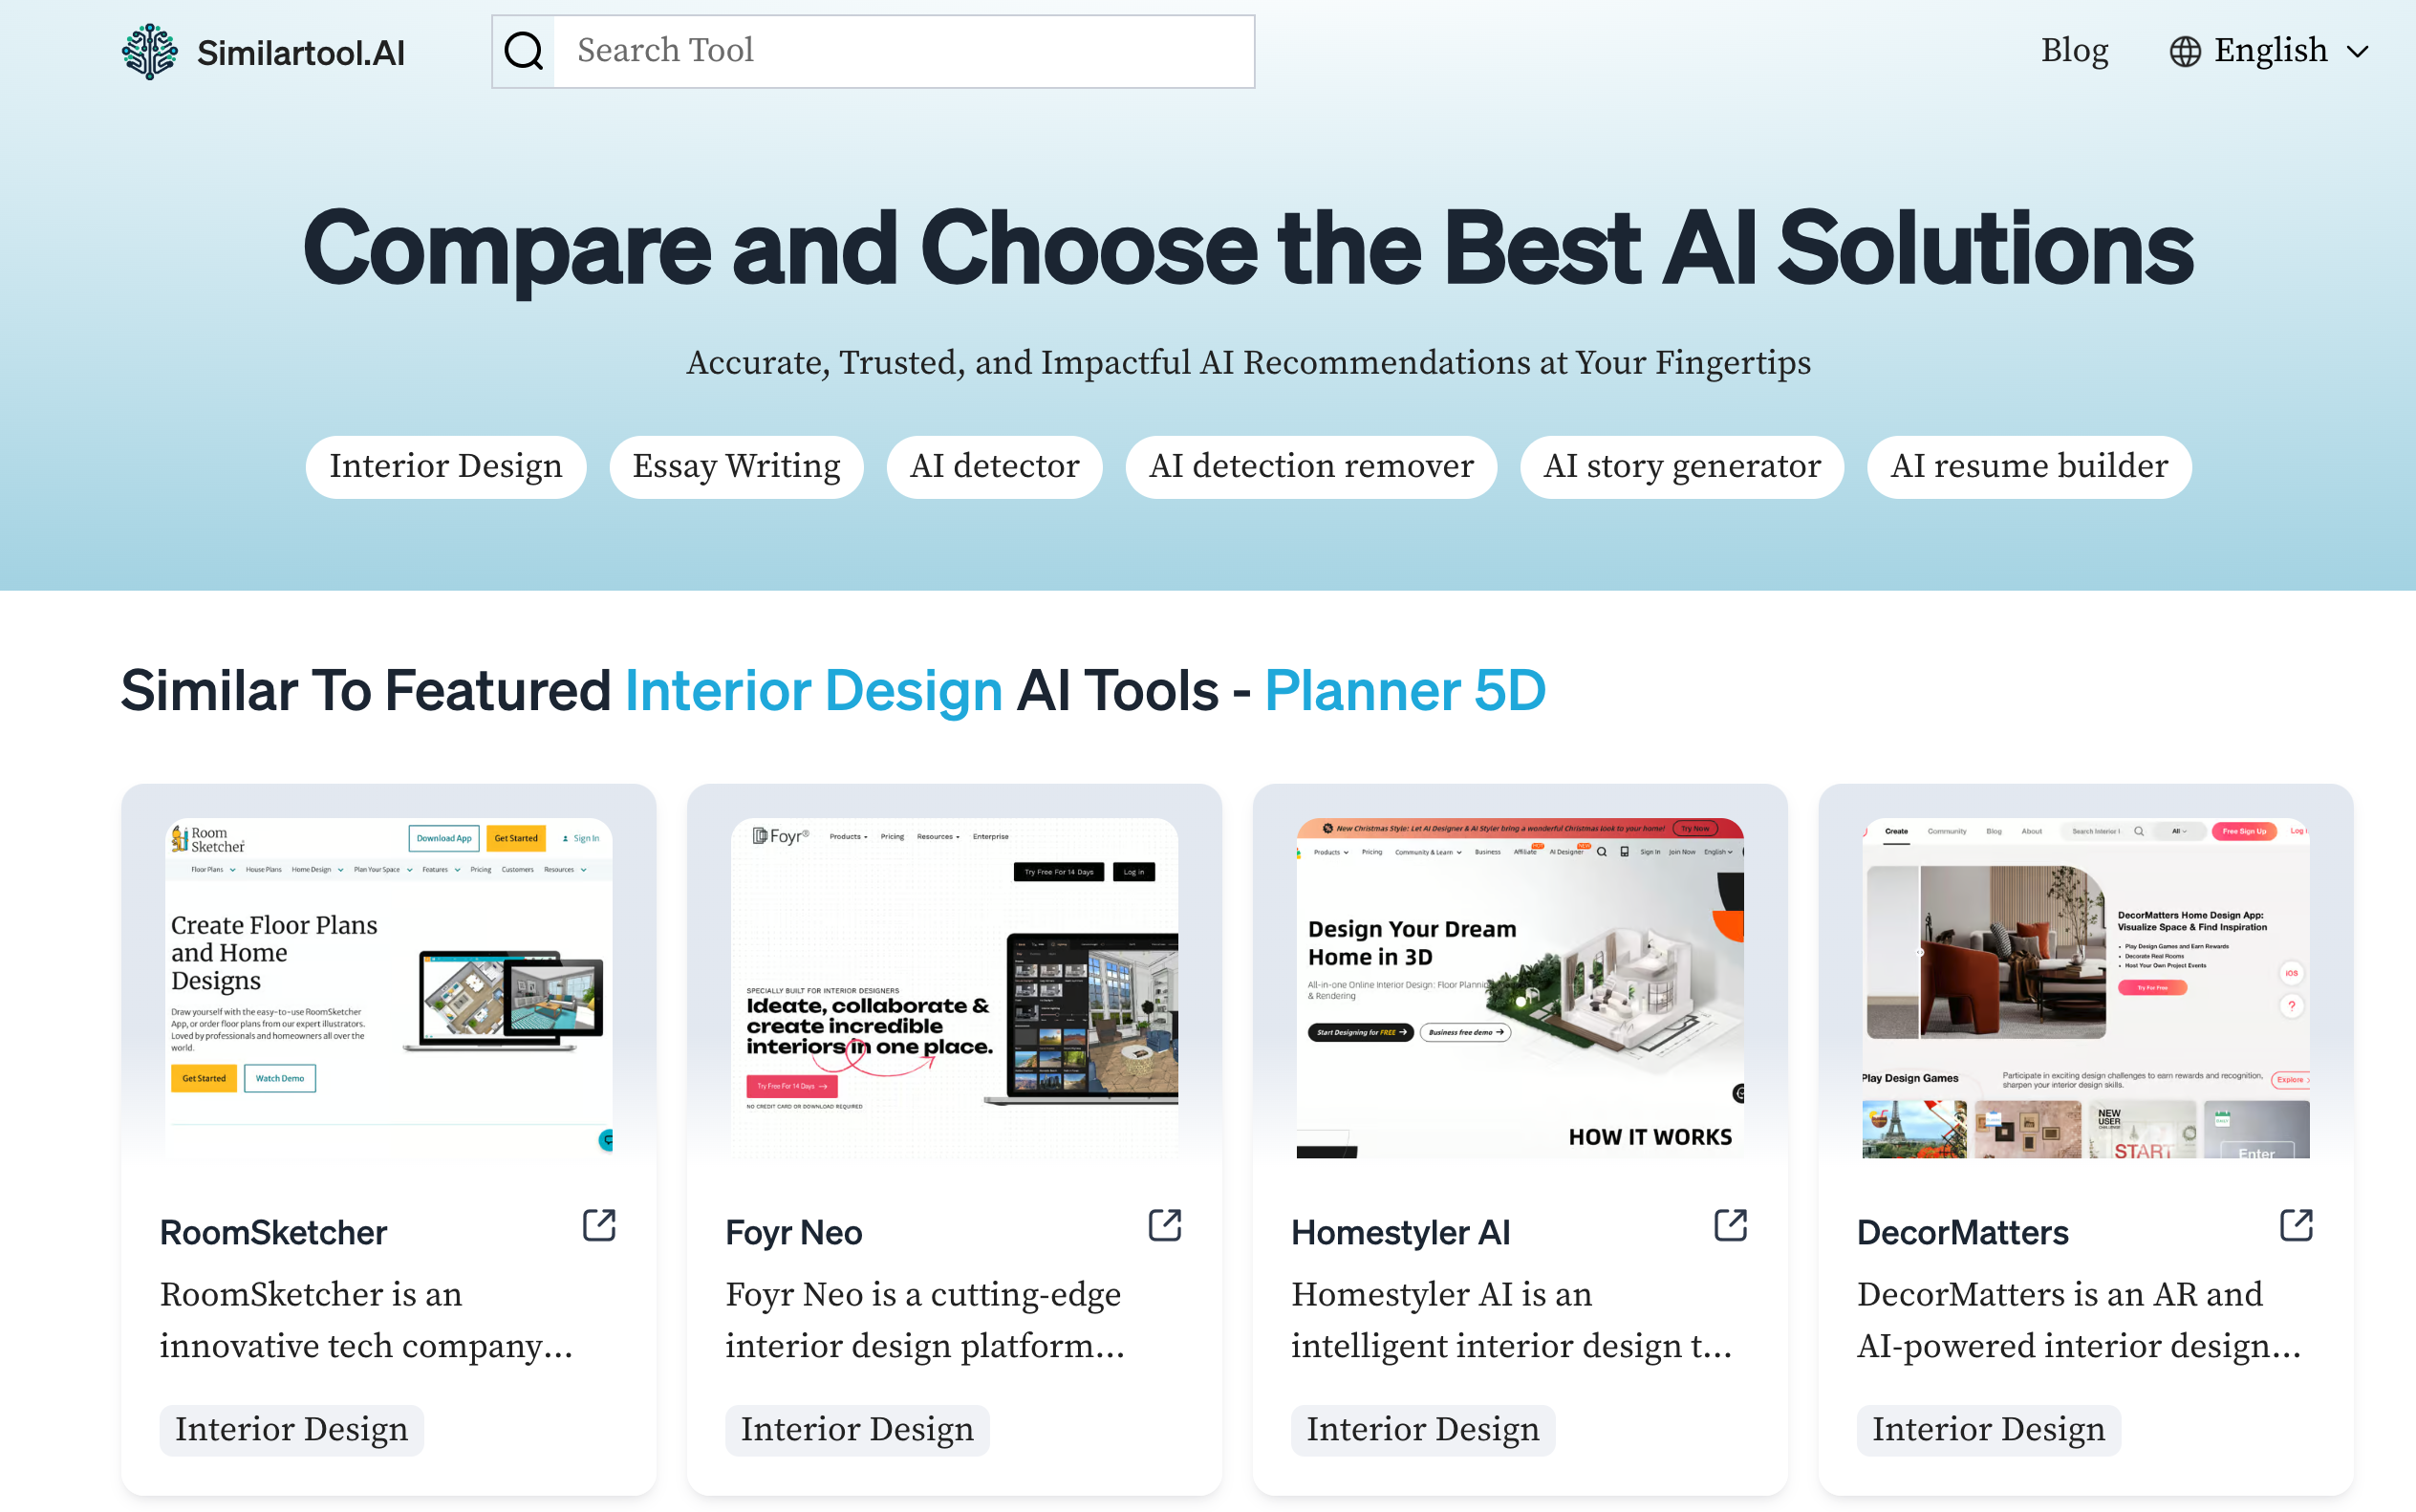Click the Interior Design tag under Foyr Neo
2416x1512 pixels.
click(x=857, y=1430)
